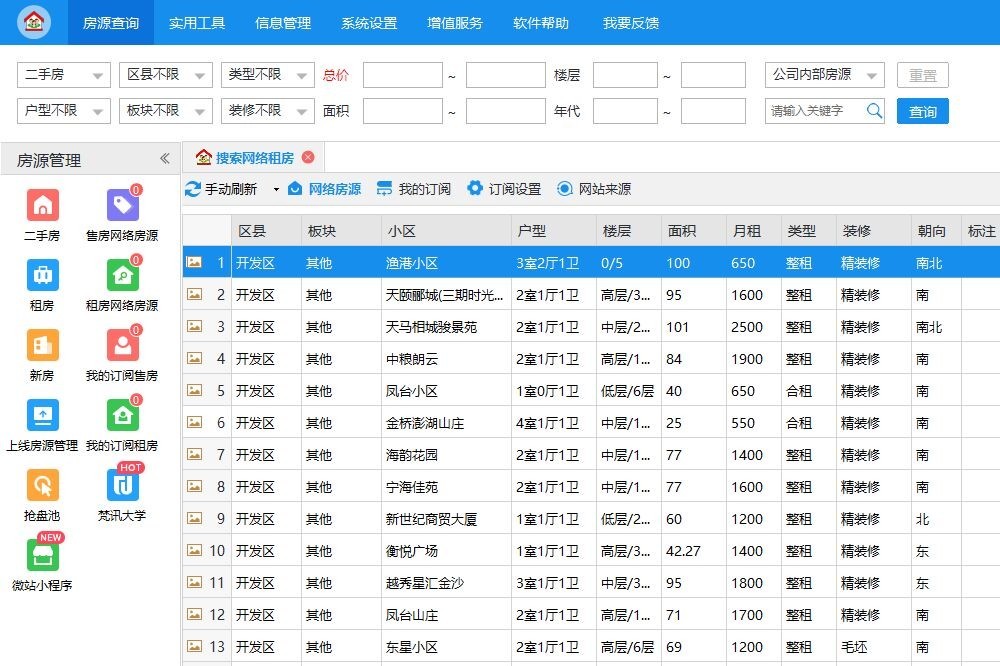Screen dimensions: 1000x666
Task: Open 我的订阅租房 via its icon
Action: point(122,416)
